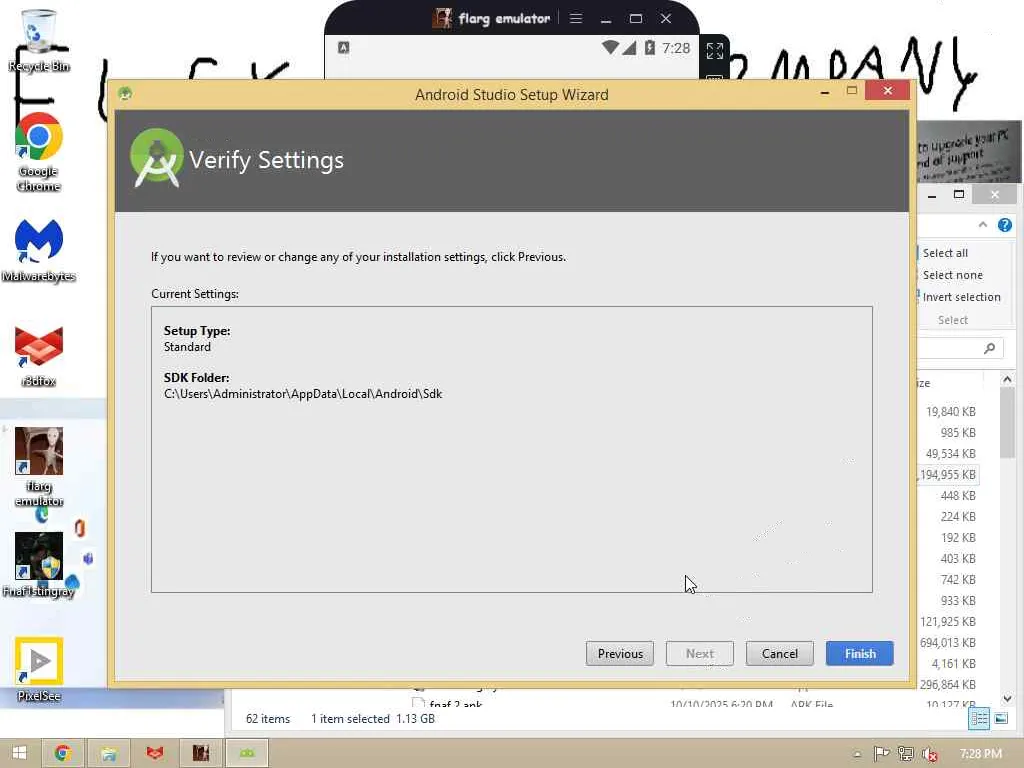Screen dimensions: 1024x768
Task: Minimize the Android Studio Setup Wizard
Action: 825,91
